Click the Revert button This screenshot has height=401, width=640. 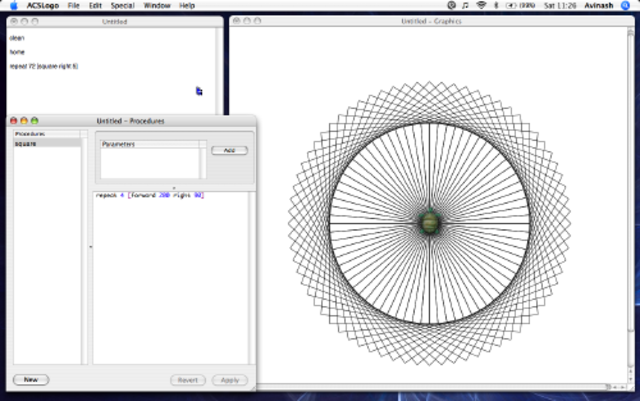click(188, 380)
